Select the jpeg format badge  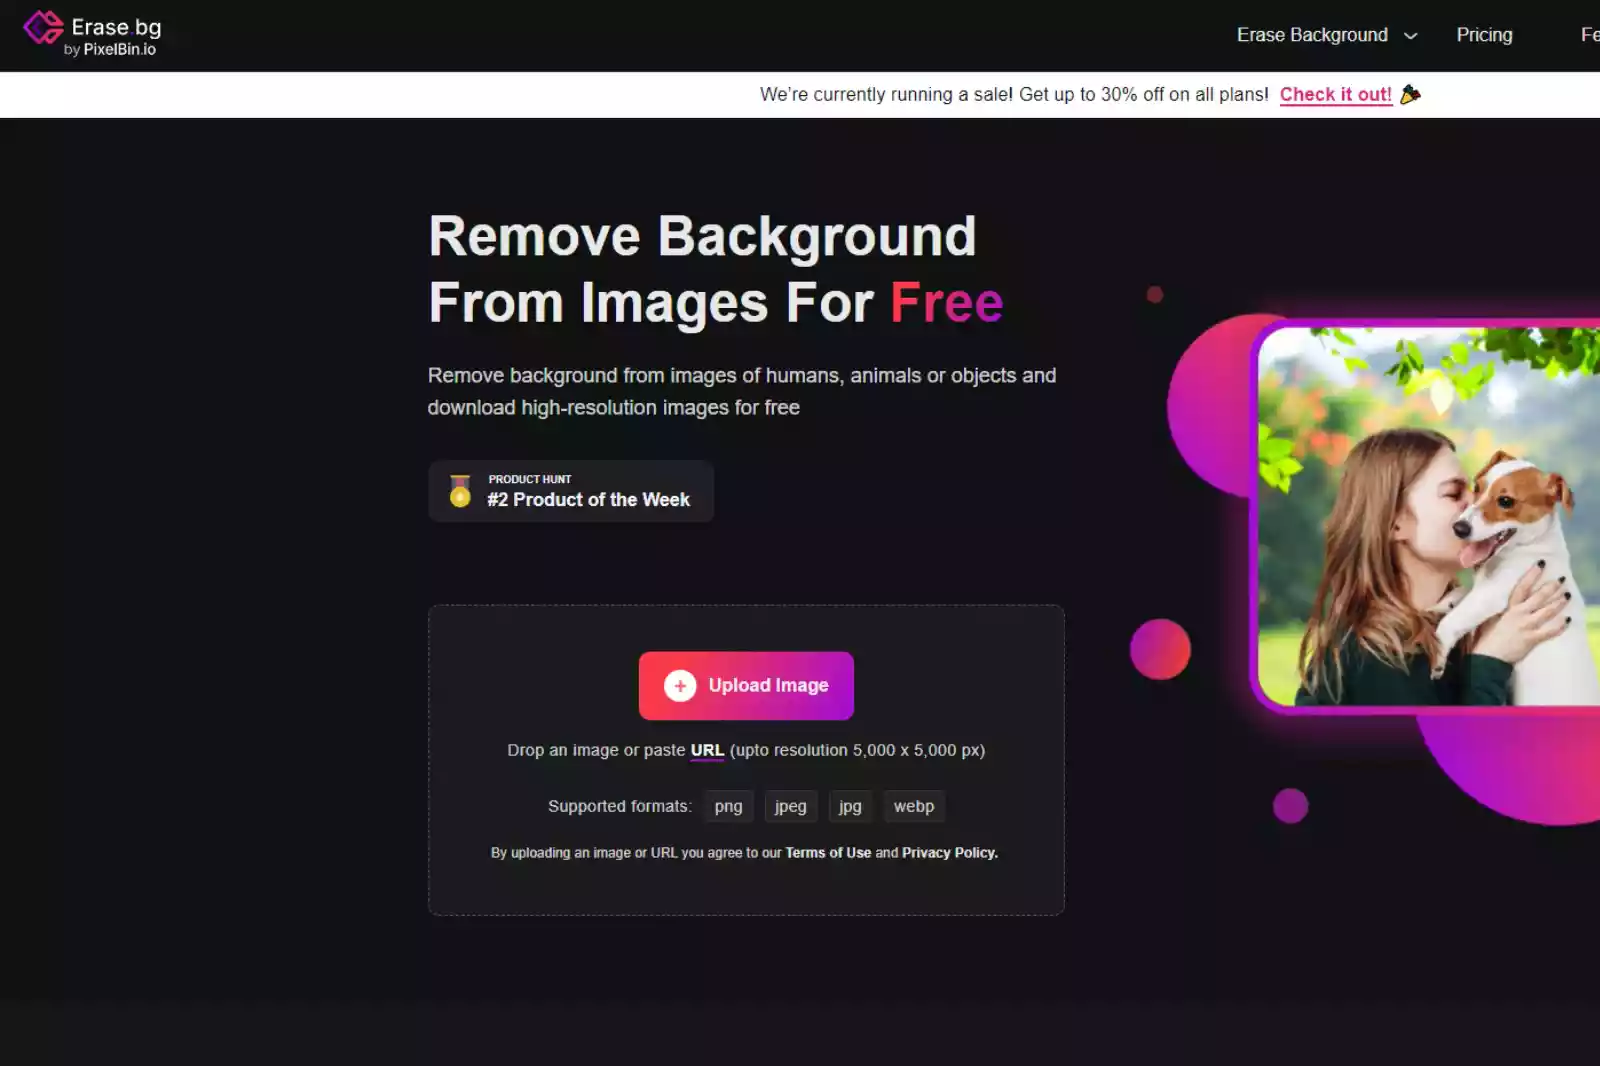[790, 806]
